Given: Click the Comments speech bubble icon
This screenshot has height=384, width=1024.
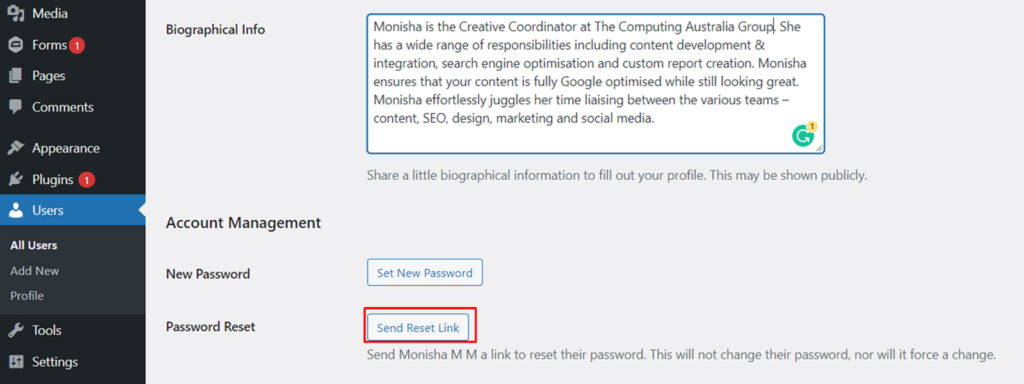Looking at the screenshot, I should (x=16, y=106).
